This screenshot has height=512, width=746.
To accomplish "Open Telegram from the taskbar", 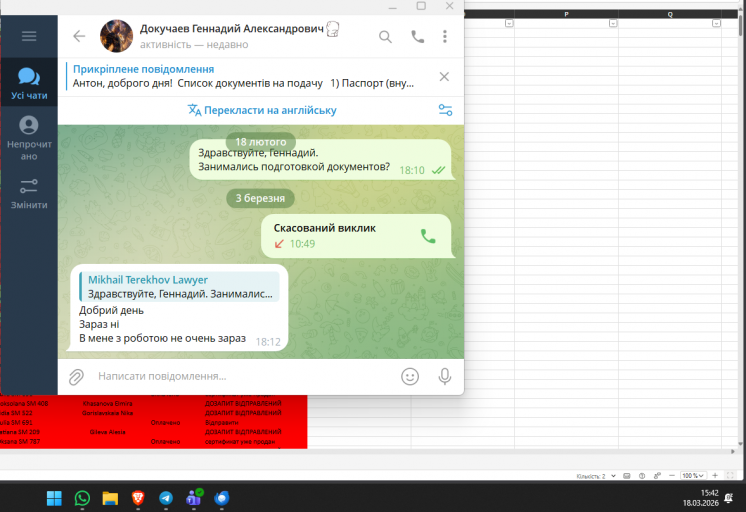I will point(166,498).
